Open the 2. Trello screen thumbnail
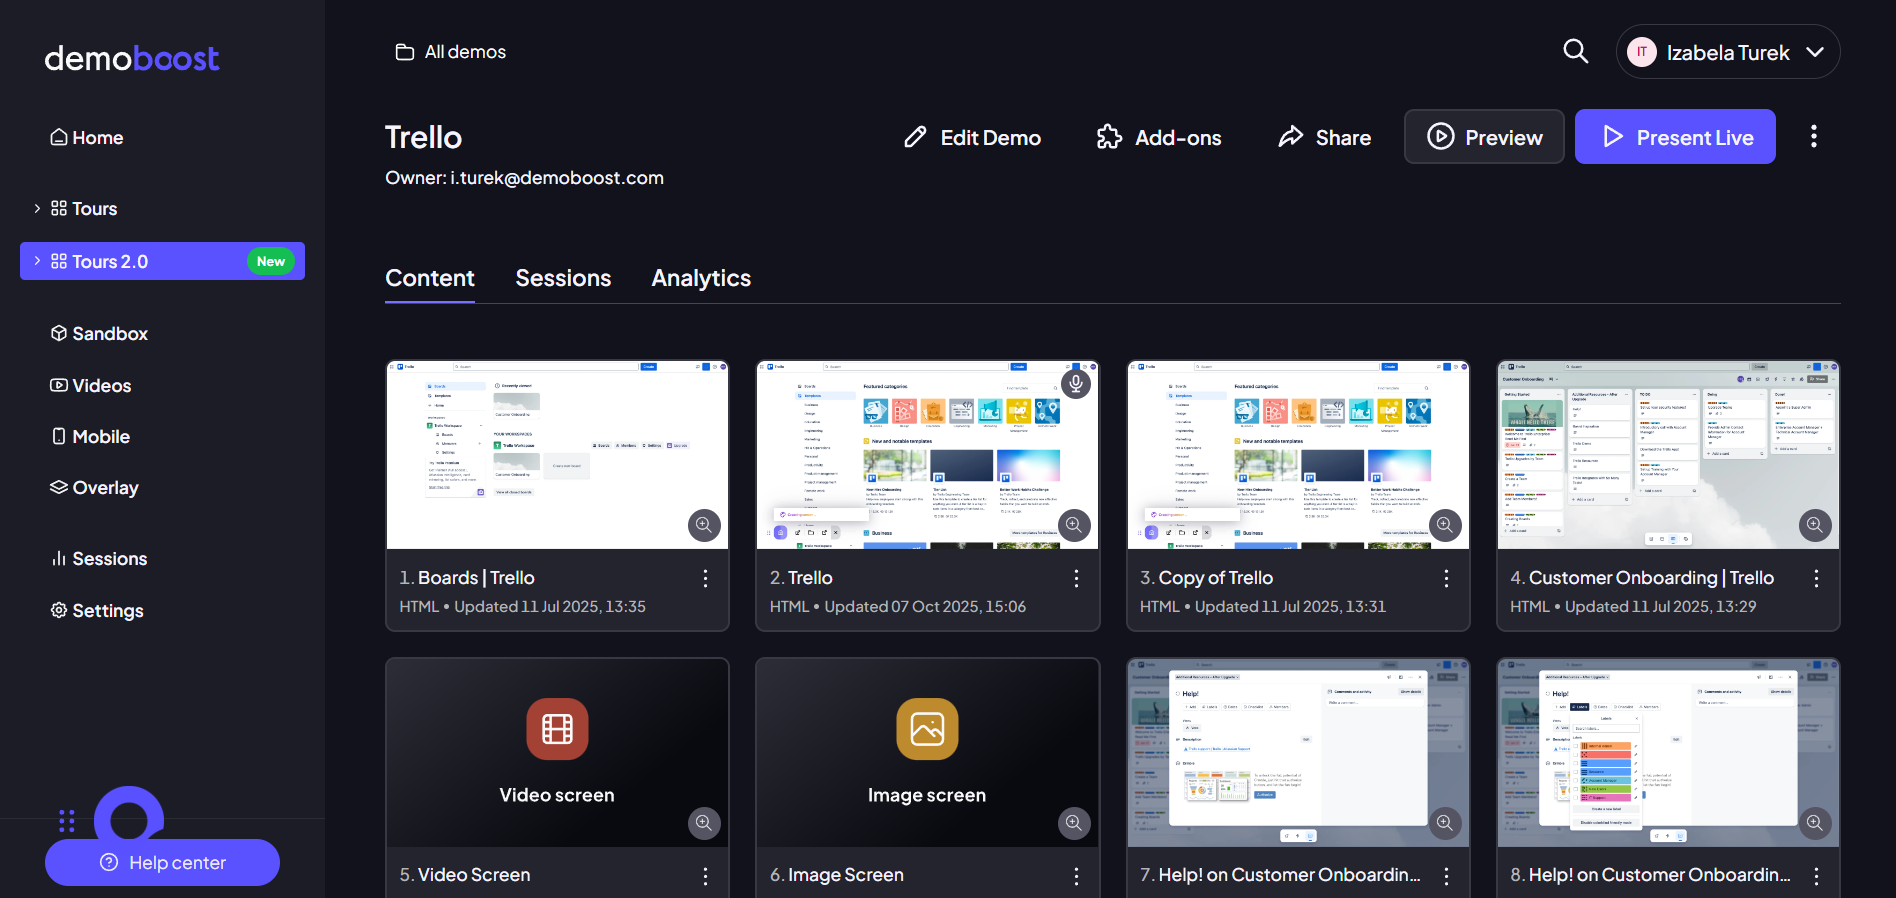 tap(927, 455)
